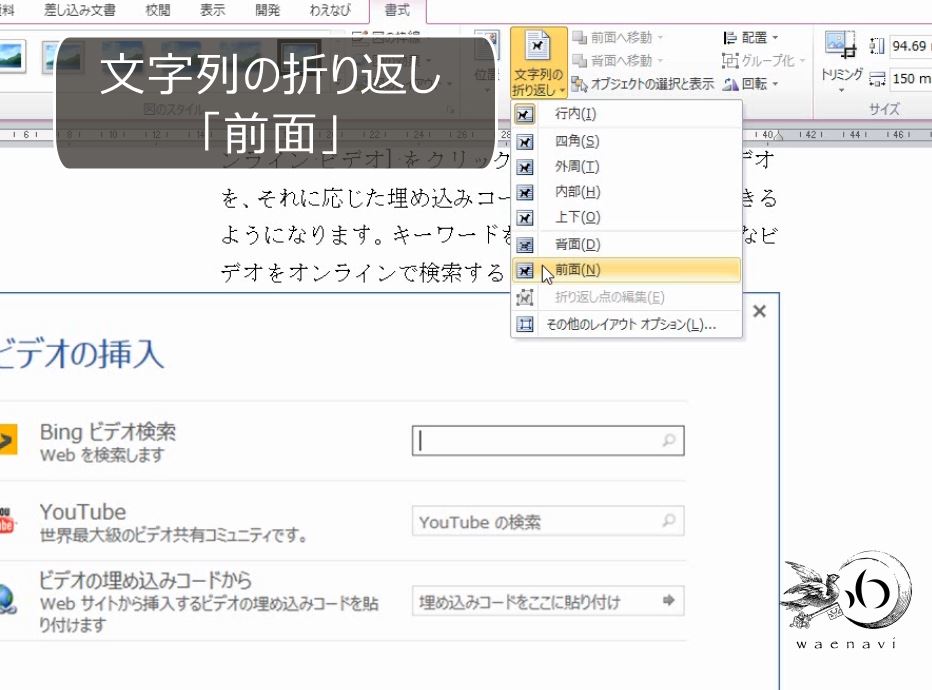Image resolution: width=932 pixels, height=690 pixels.
Task: Click the height value field 94.69
Action: (910, 46)
